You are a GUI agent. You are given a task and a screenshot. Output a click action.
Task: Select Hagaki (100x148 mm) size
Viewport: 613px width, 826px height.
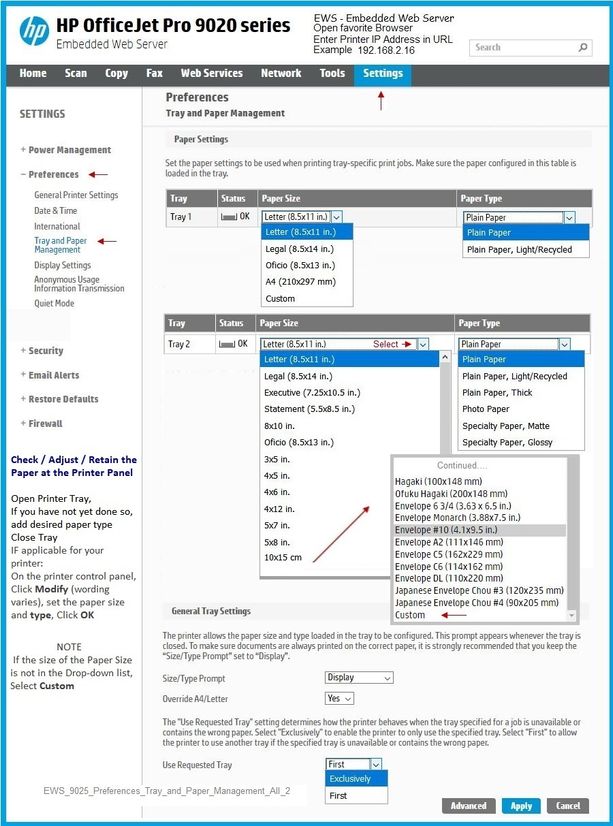[x=480, y=481]
